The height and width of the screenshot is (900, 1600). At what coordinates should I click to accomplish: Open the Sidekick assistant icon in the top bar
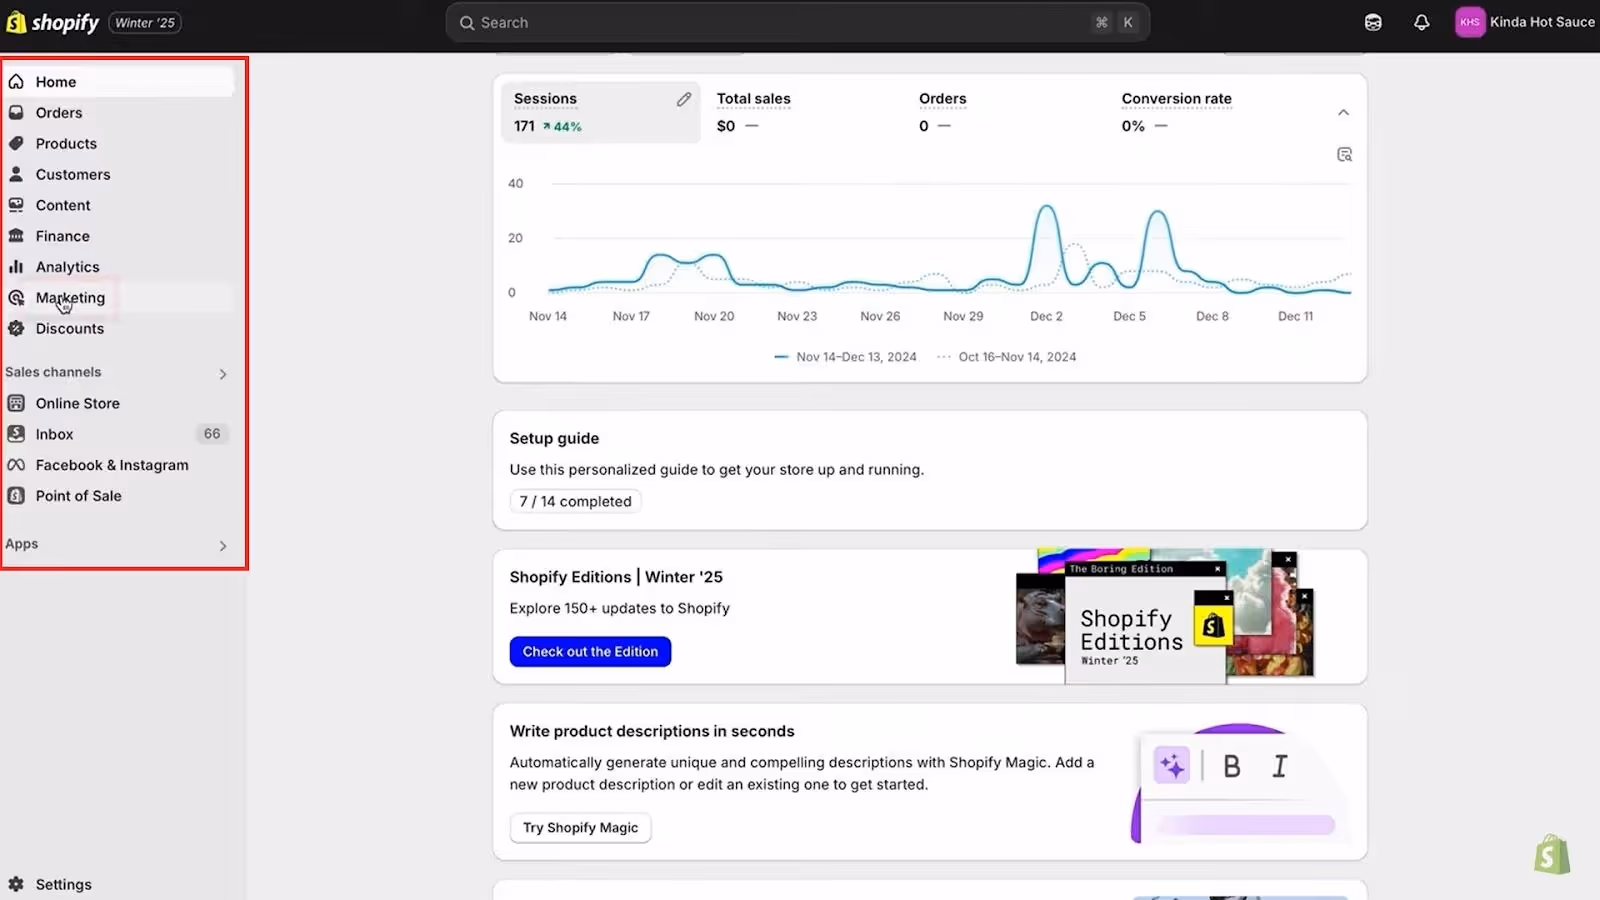coord(1373,22)
